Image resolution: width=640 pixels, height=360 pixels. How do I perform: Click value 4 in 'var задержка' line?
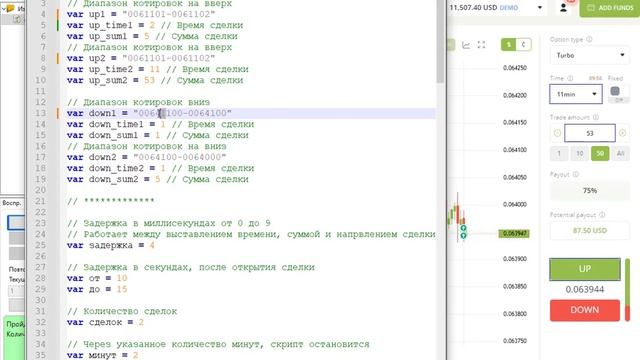[152, 245]
